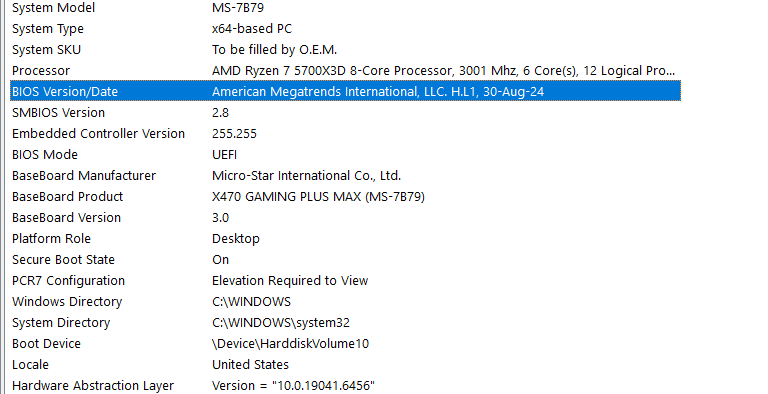Select the SMBIOS Version row
The image size is (768, 394).
pos(345,113)
